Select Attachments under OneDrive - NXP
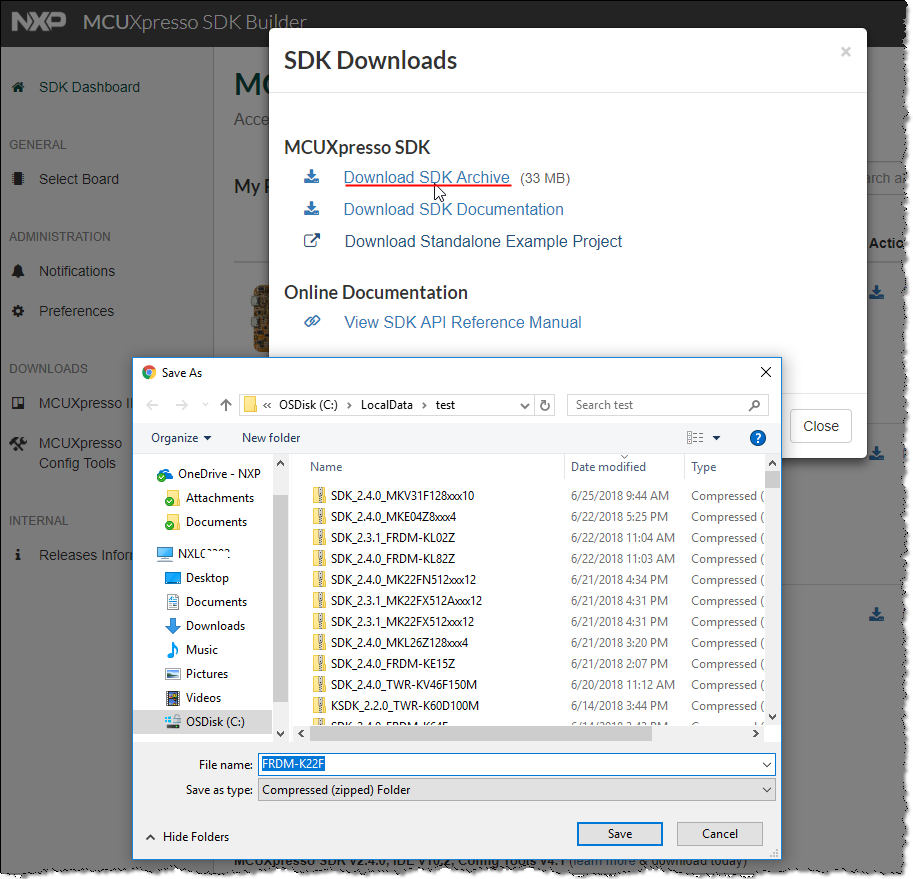This screenshot has width=913, height=879. (x=220, y=498)
